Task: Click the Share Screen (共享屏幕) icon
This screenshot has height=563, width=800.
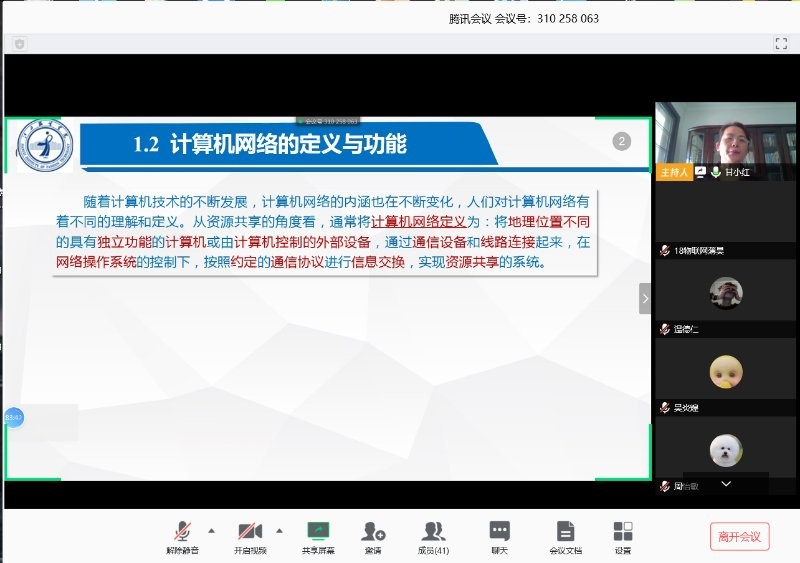Action: [x=318, y=532]
